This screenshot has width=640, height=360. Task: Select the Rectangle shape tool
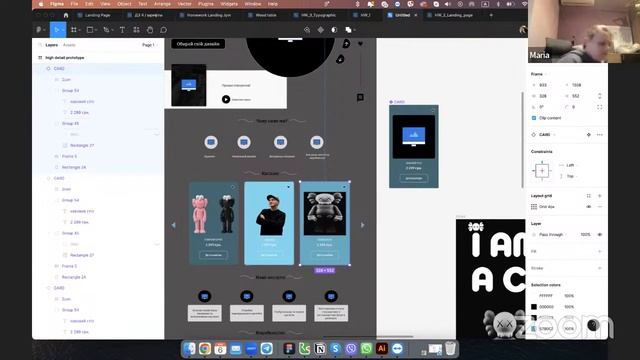click(90, 30)
